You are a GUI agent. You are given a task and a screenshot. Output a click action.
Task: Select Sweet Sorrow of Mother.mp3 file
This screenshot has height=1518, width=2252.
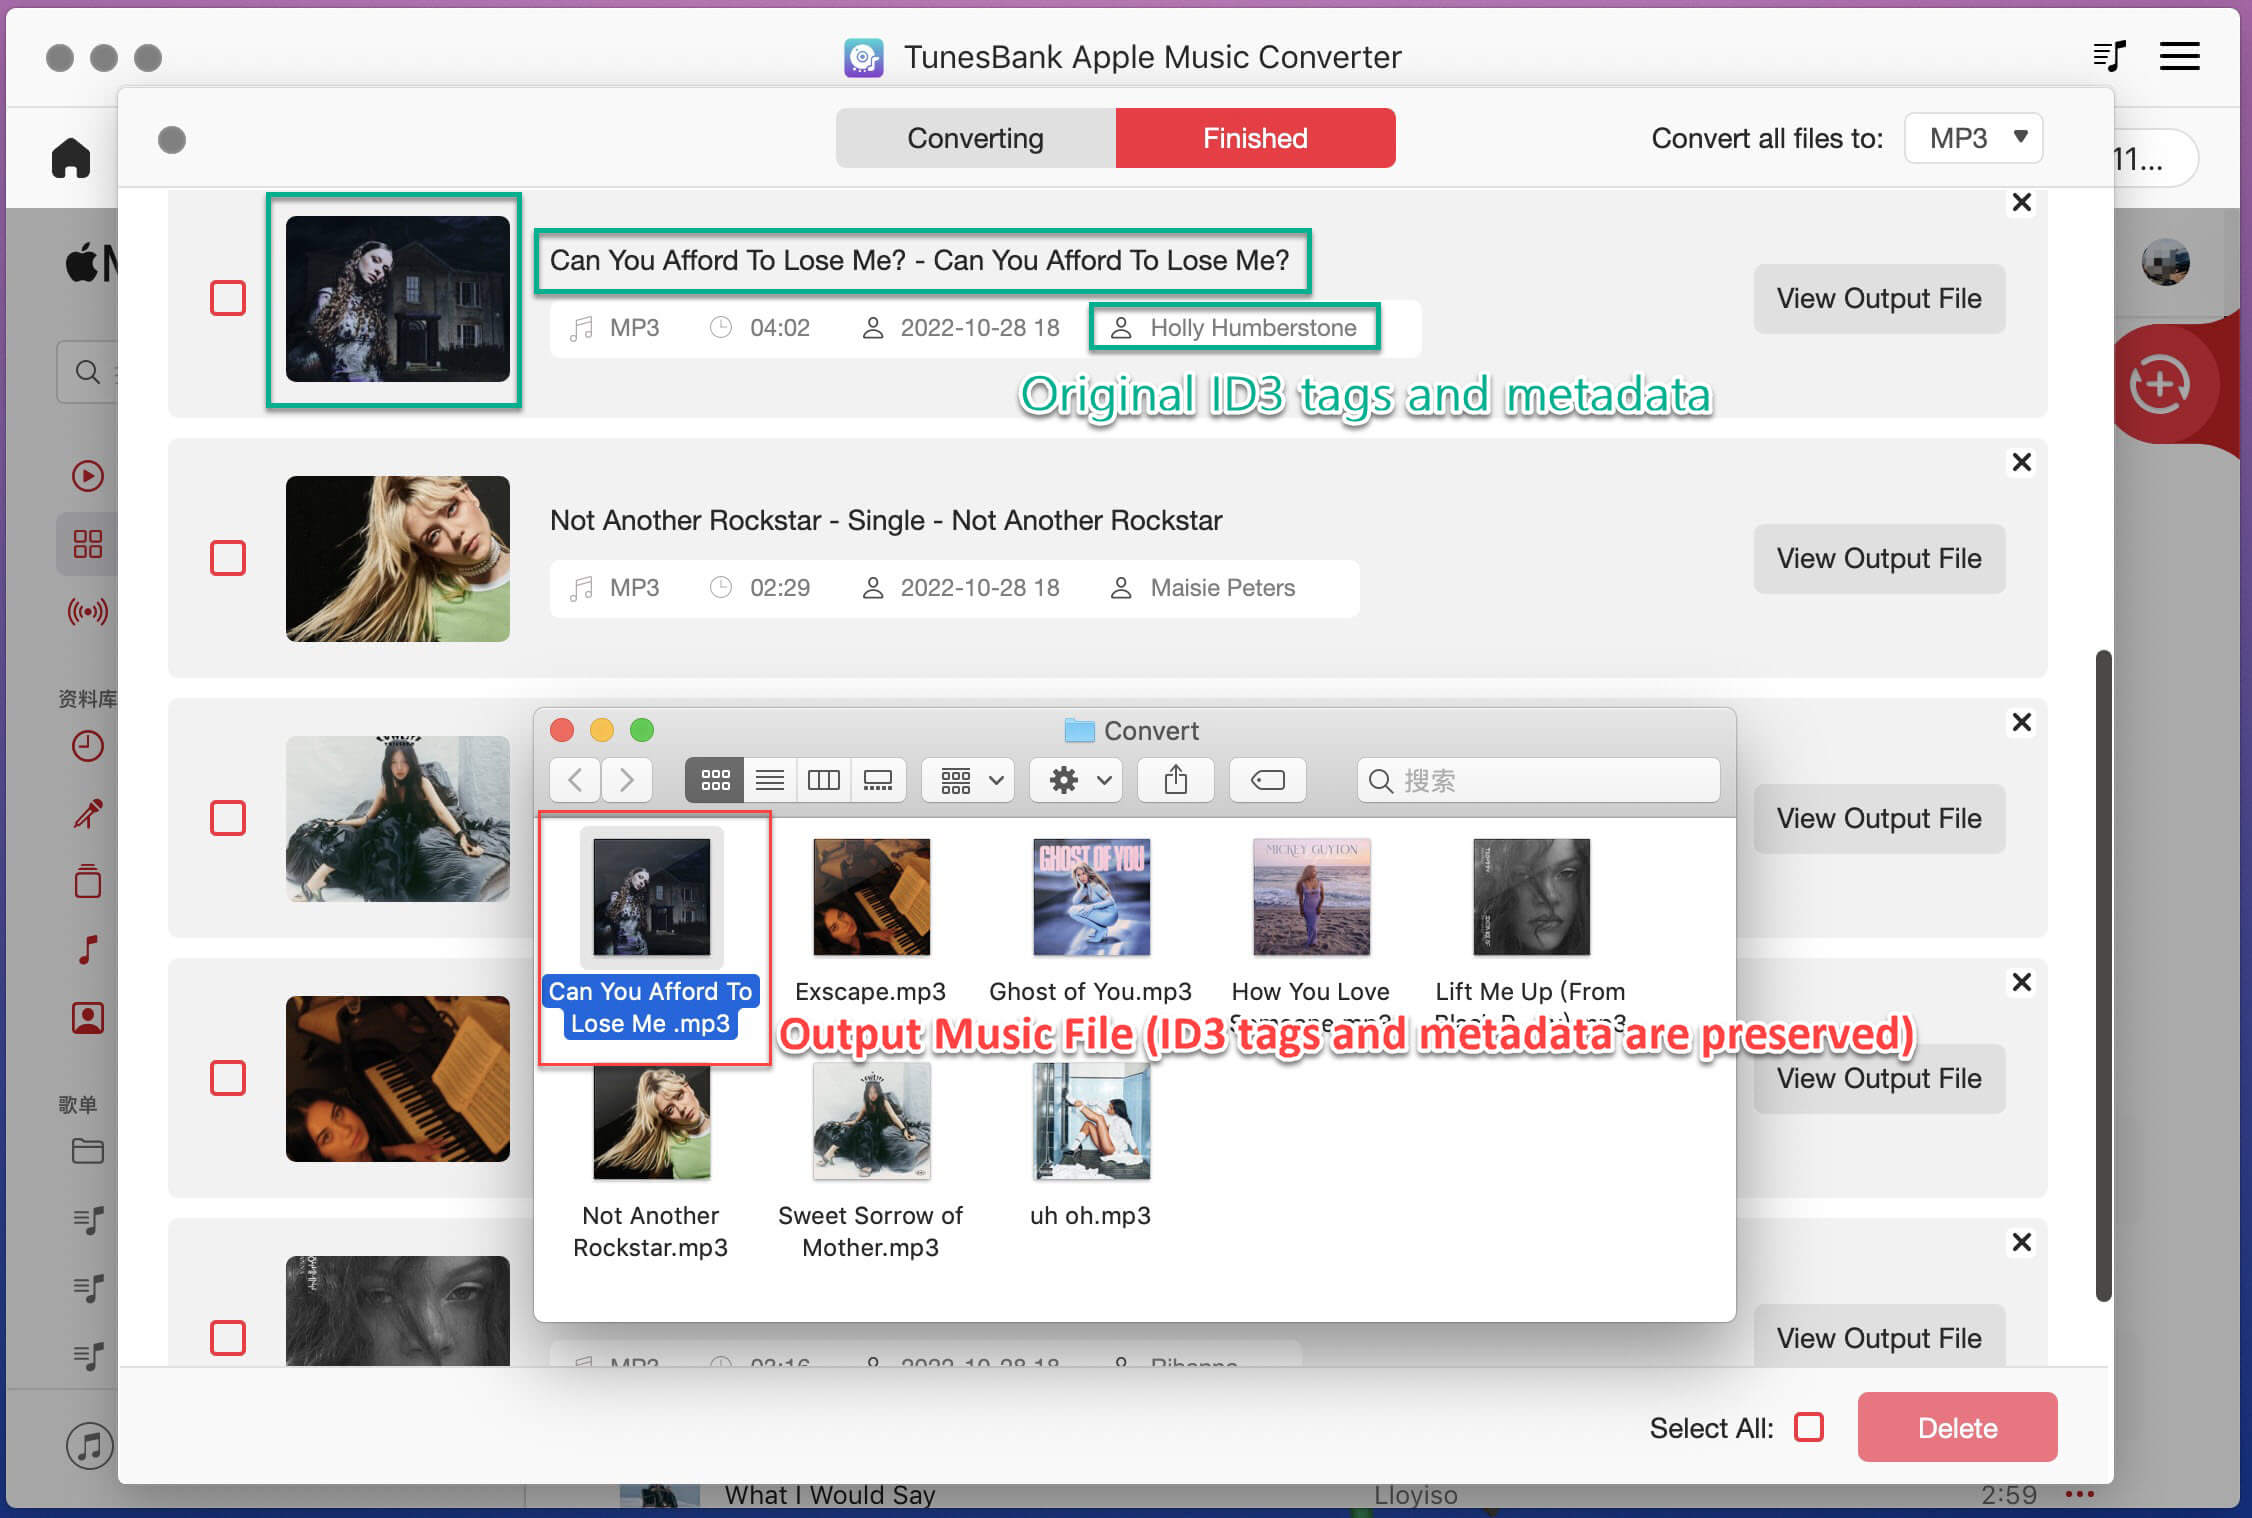point(871,1162)
